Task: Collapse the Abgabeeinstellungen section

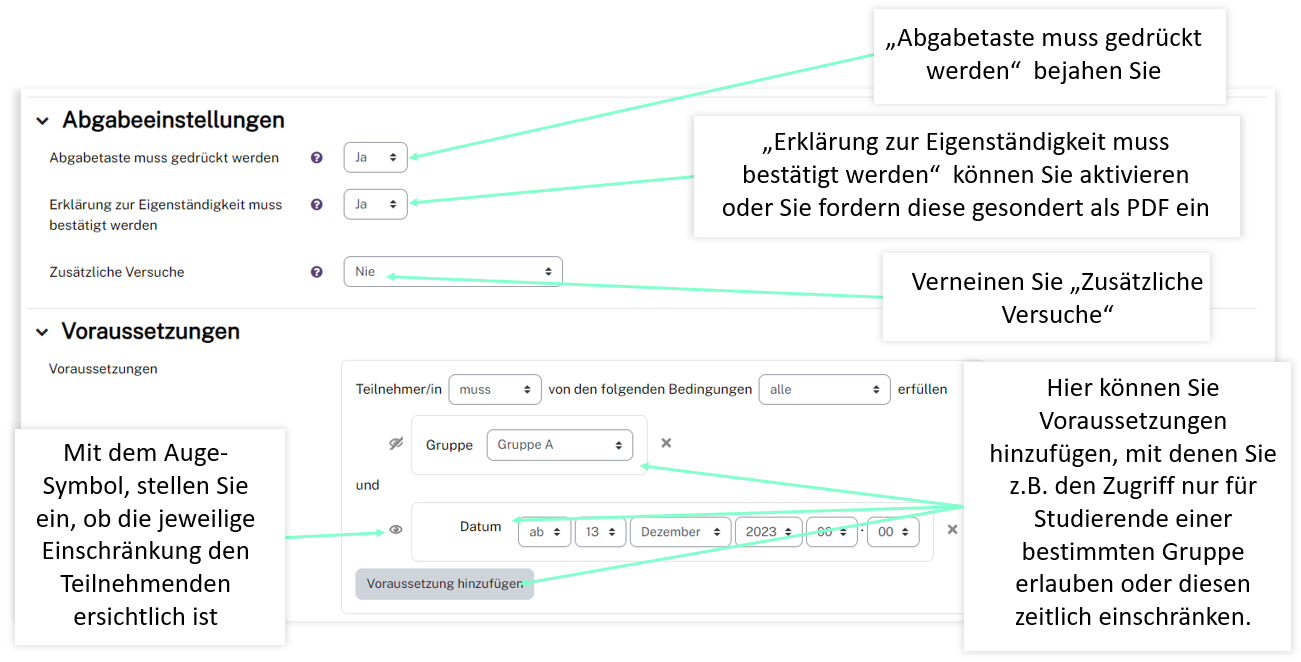Action: click(42, 121)
